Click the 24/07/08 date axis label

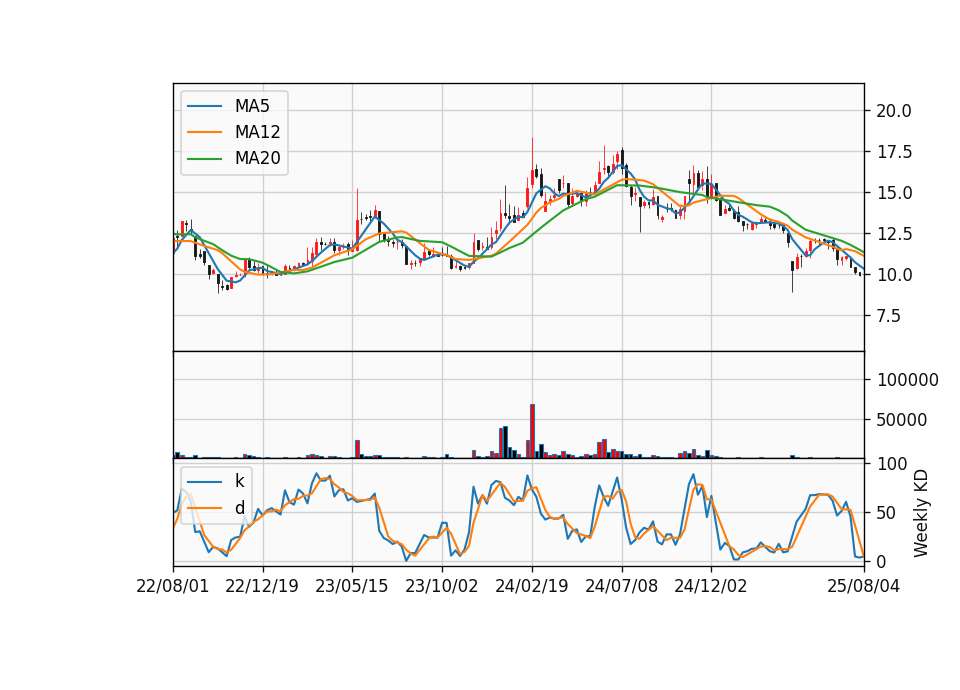(621, 586)
